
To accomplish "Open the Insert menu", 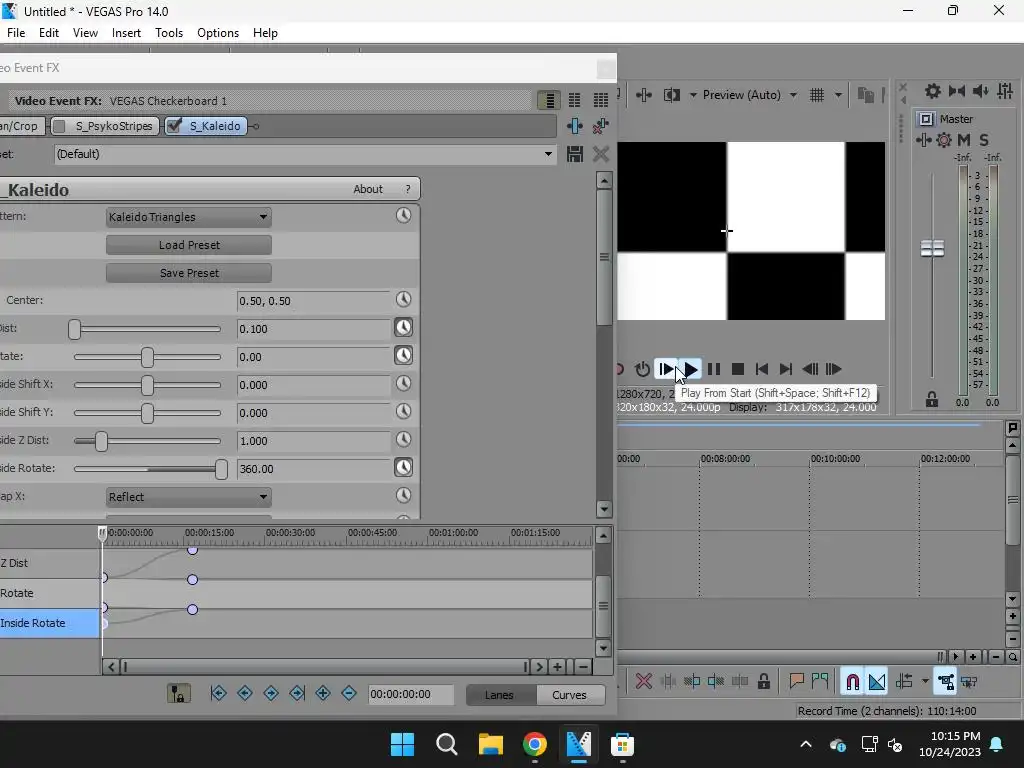I will [126, 33].
